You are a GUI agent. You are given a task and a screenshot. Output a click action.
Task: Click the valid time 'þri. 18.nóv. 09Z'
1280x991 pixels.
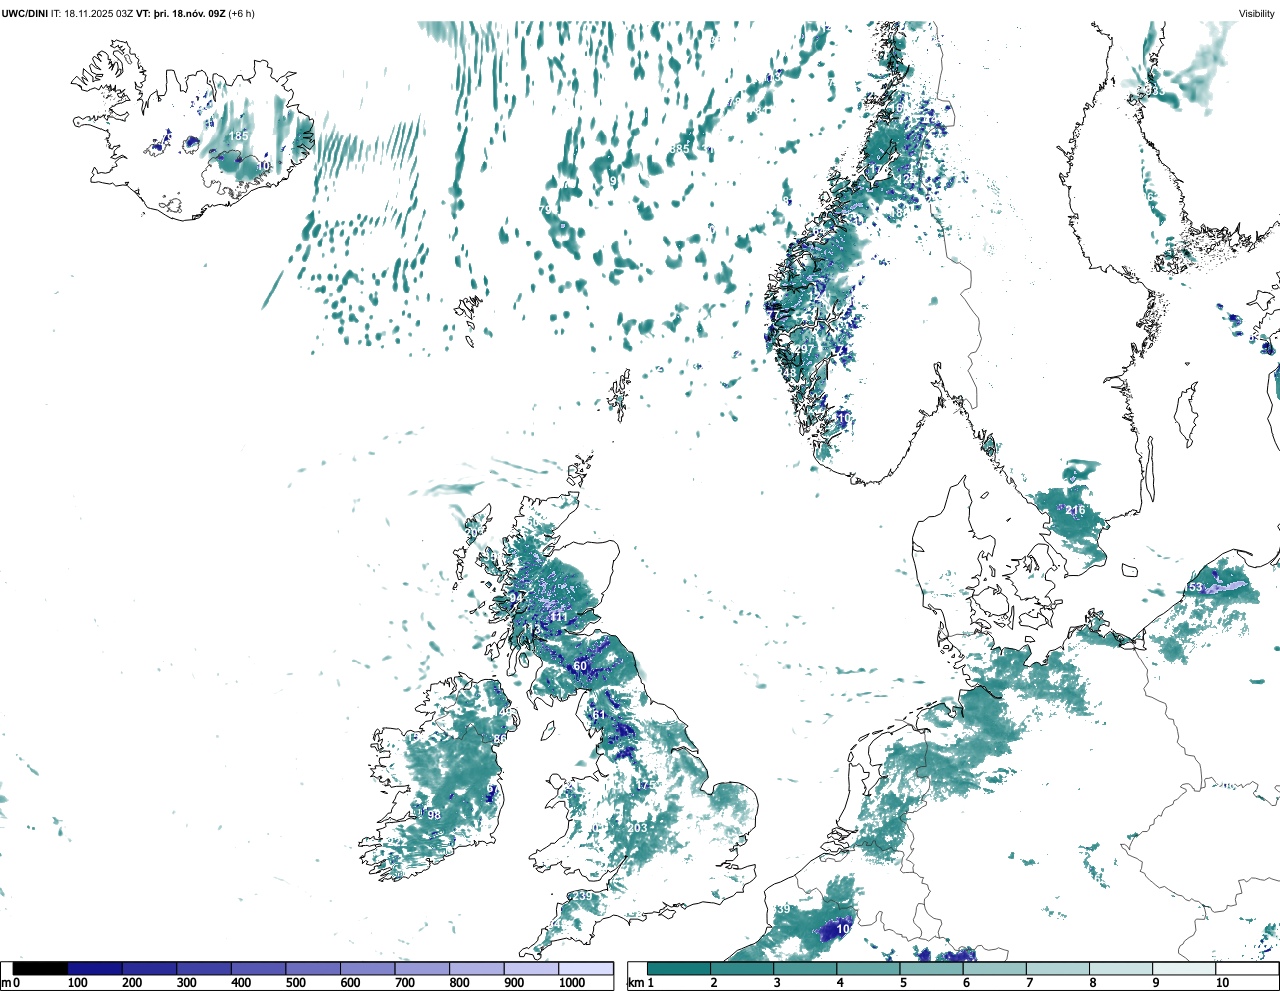(x=190, y=13)
